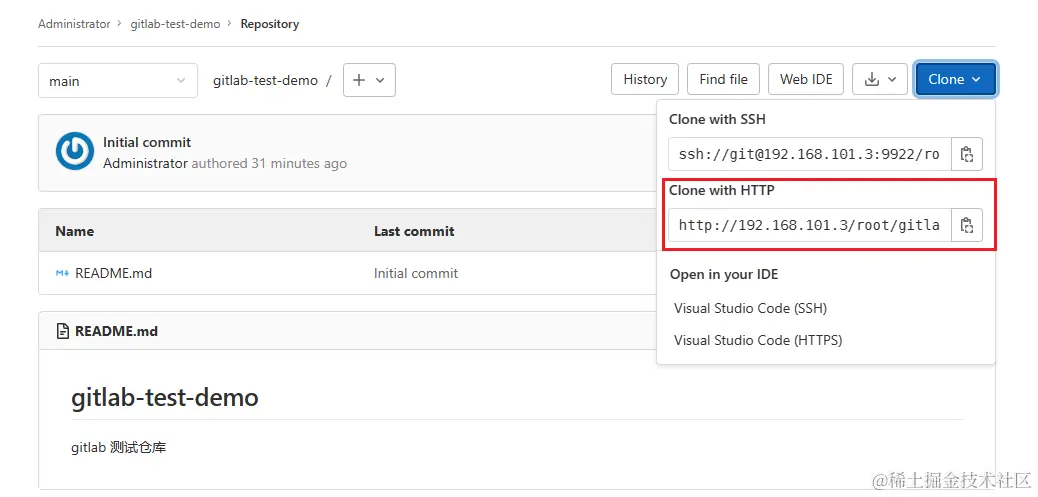Copy the HTTP clone URL
Screen dimensions: 1038x497
tap(967, 225)
